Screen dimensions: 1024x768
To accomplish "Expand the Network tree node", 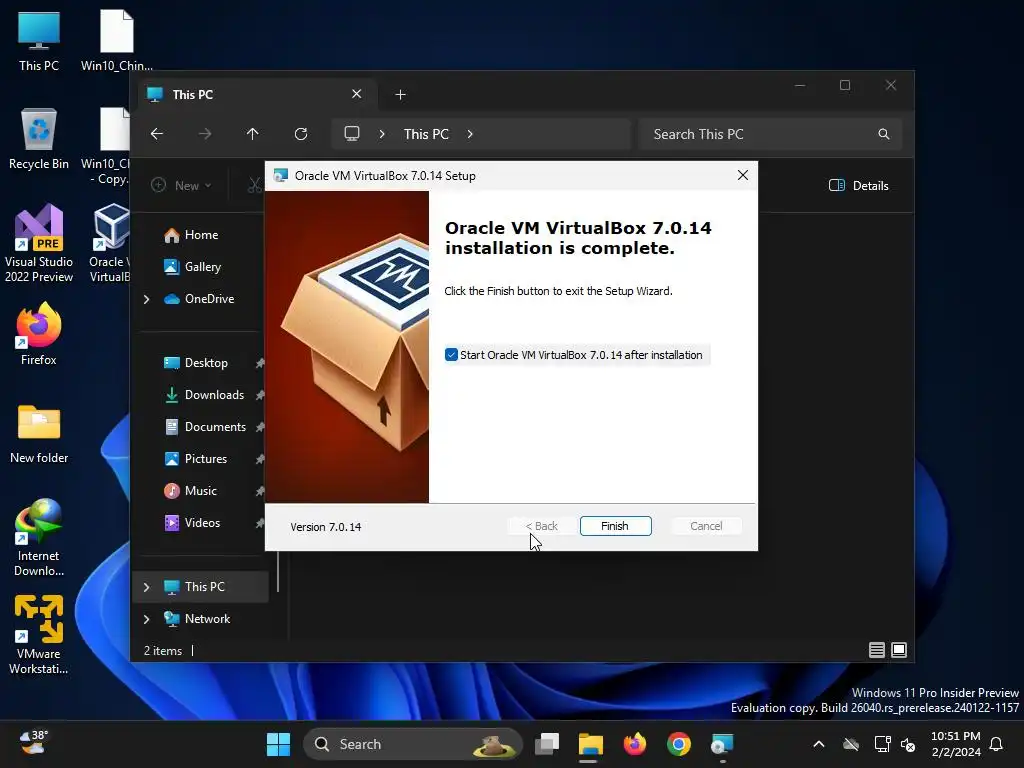I will point(146,619).
